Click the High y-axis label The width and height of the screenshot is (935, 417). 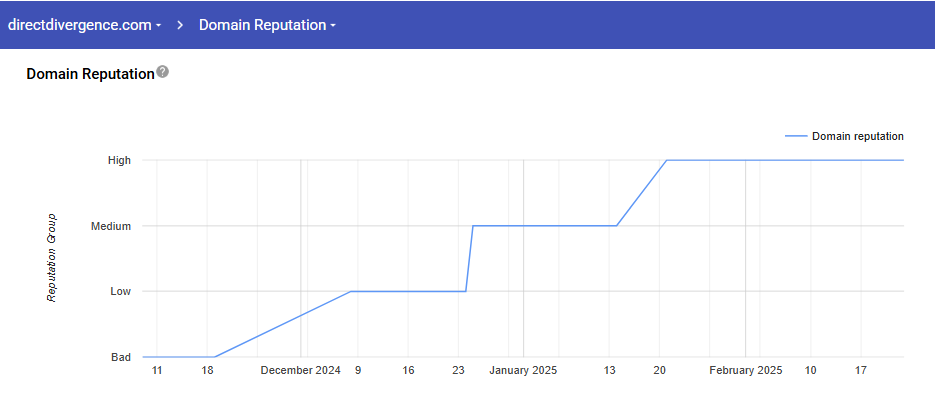coord(120,160)
